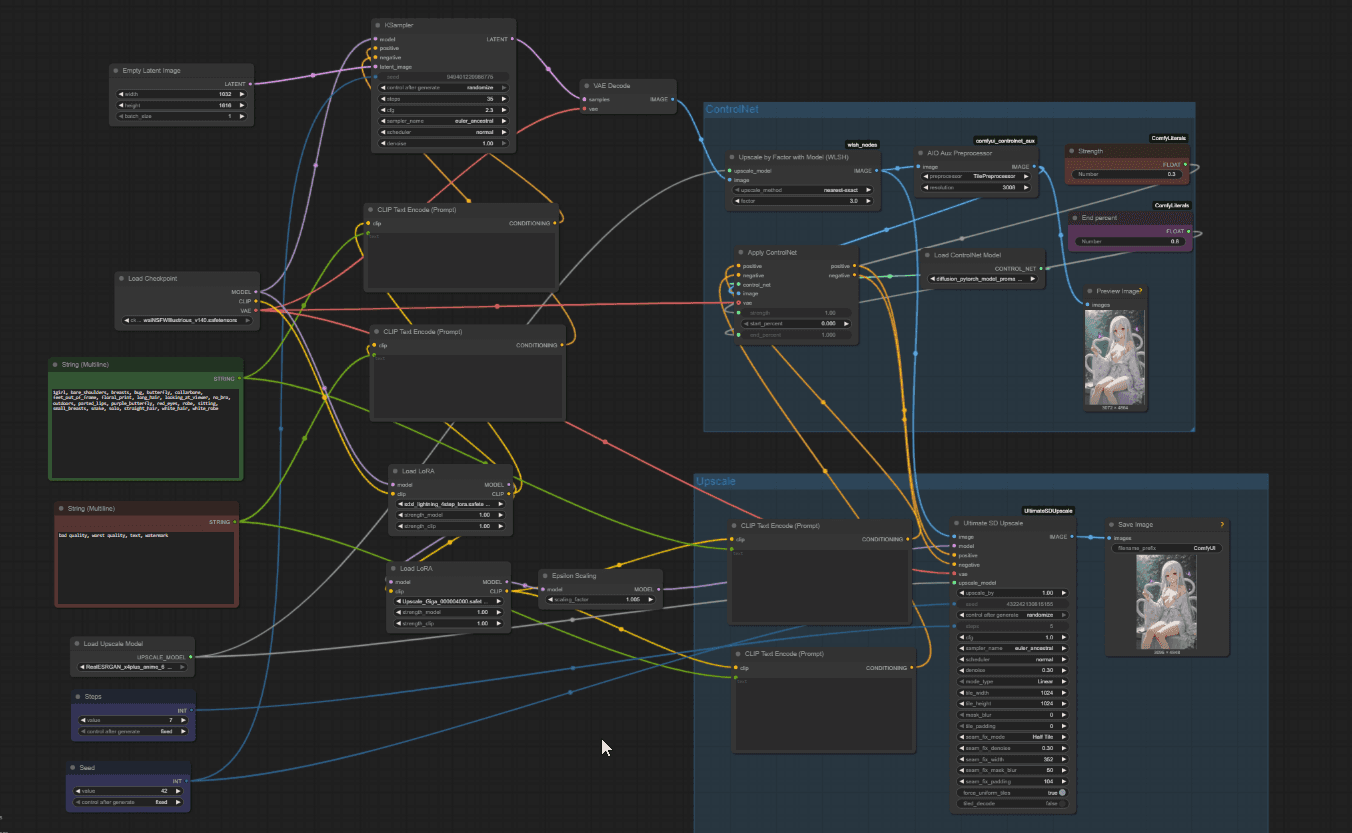This screenshot has height=833, width=1352.
Task: Toggle tiled_decode in Ultimate SD Upscale
Action: [x=1010, y=803]
